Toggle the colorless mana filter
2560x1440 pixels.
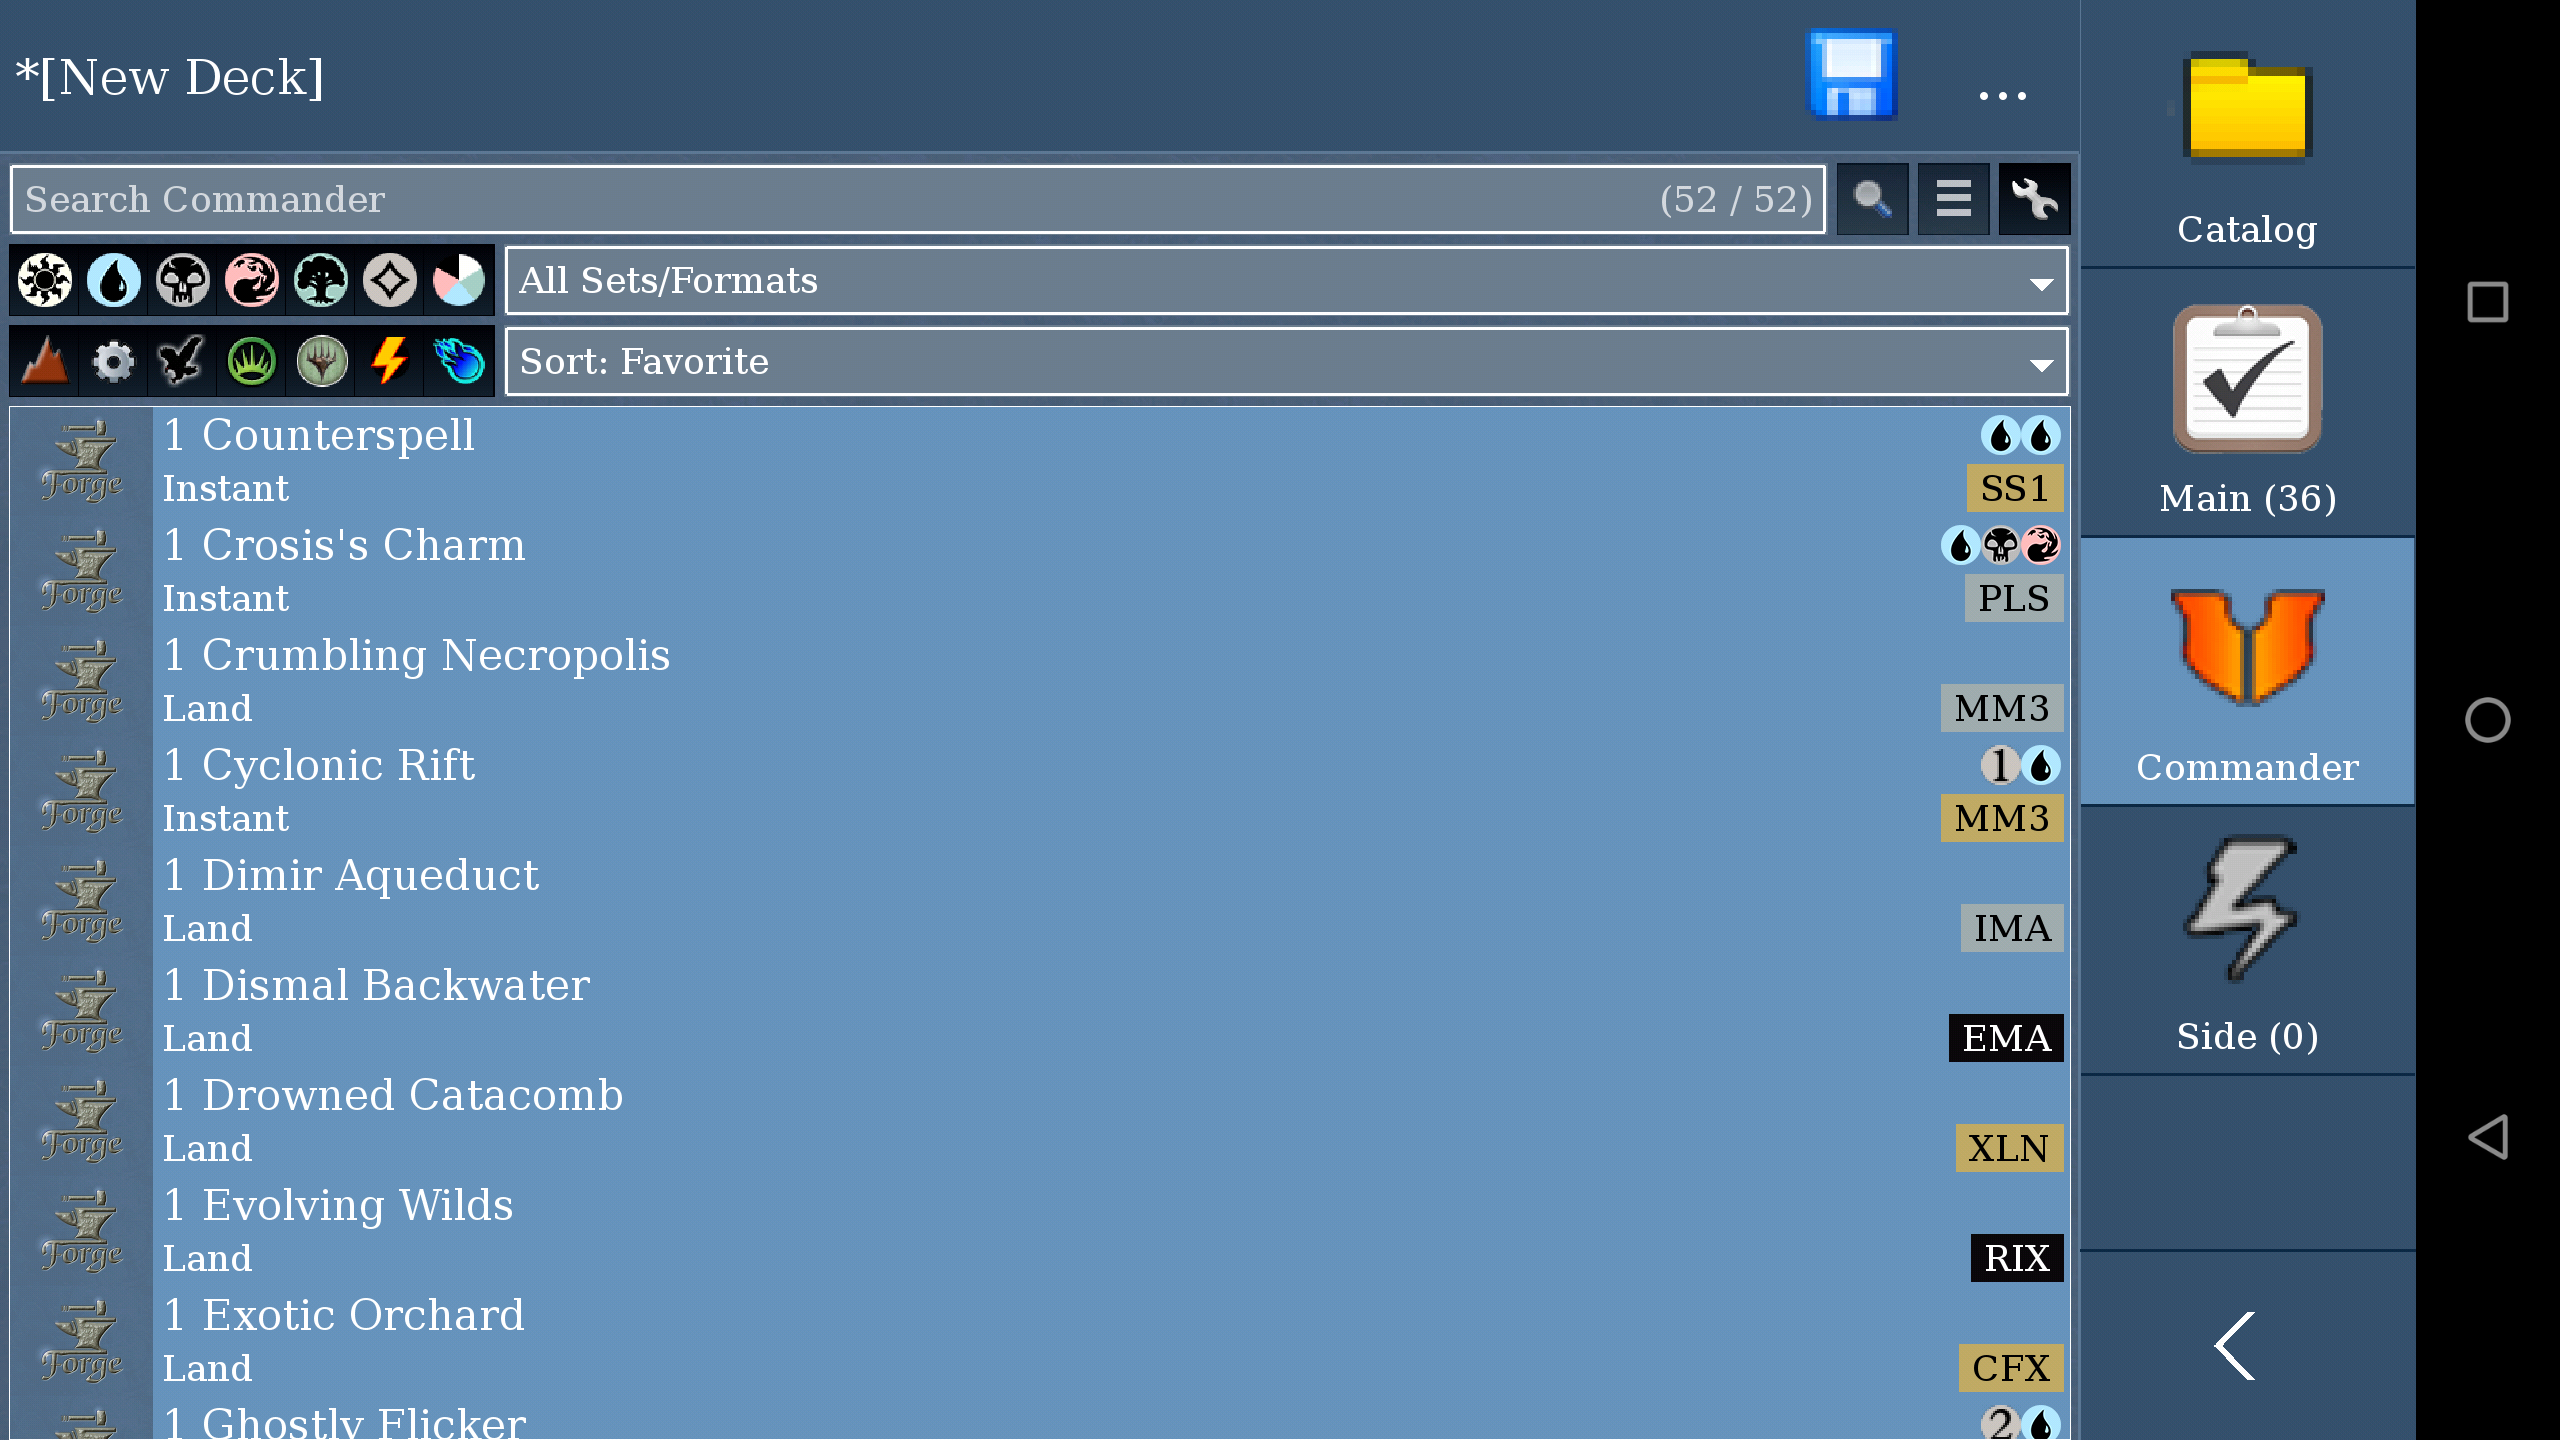pos(390,280)
